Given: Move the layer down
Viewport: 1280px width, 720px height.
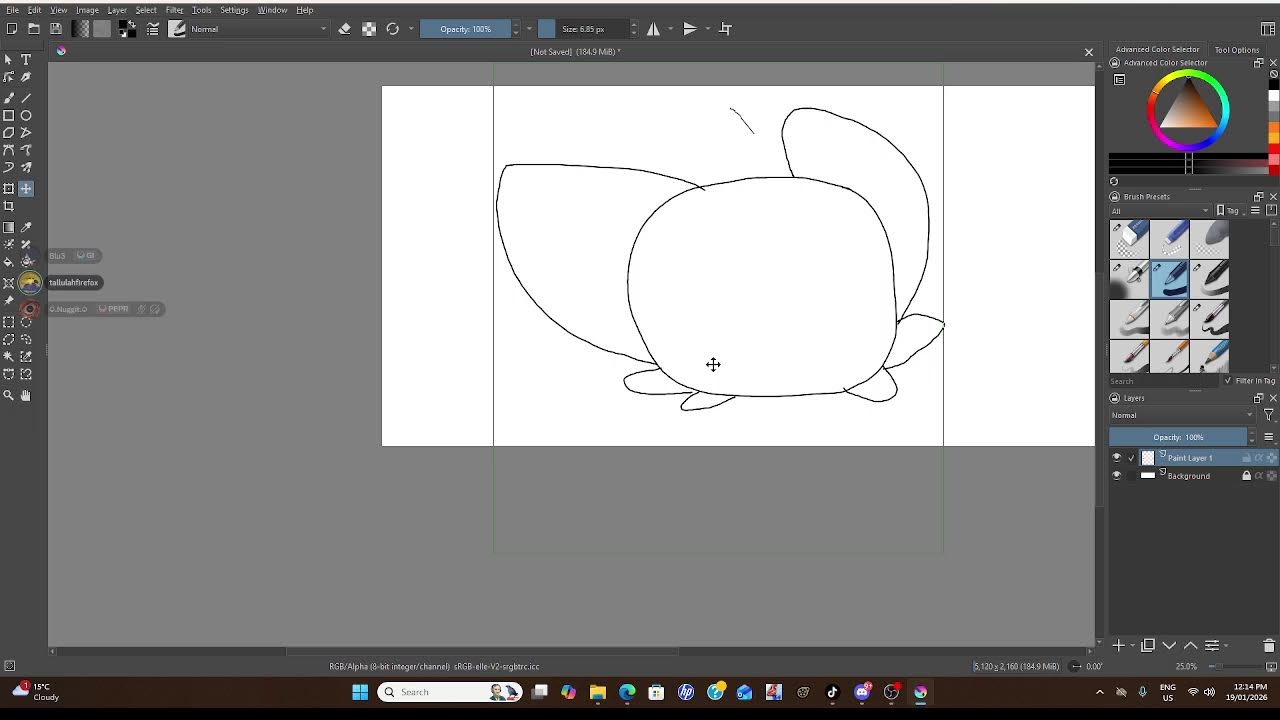Looking at the screenshot, I should [1169, 646].
